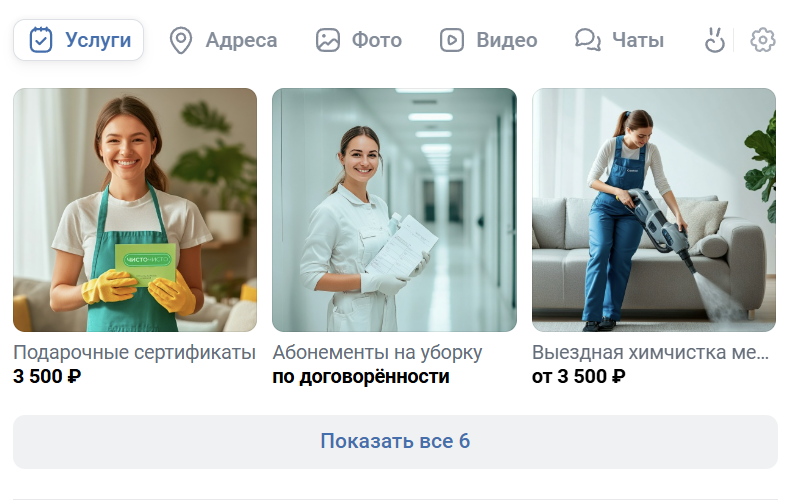Select the Услуги tab label

[x=98, y=40]
